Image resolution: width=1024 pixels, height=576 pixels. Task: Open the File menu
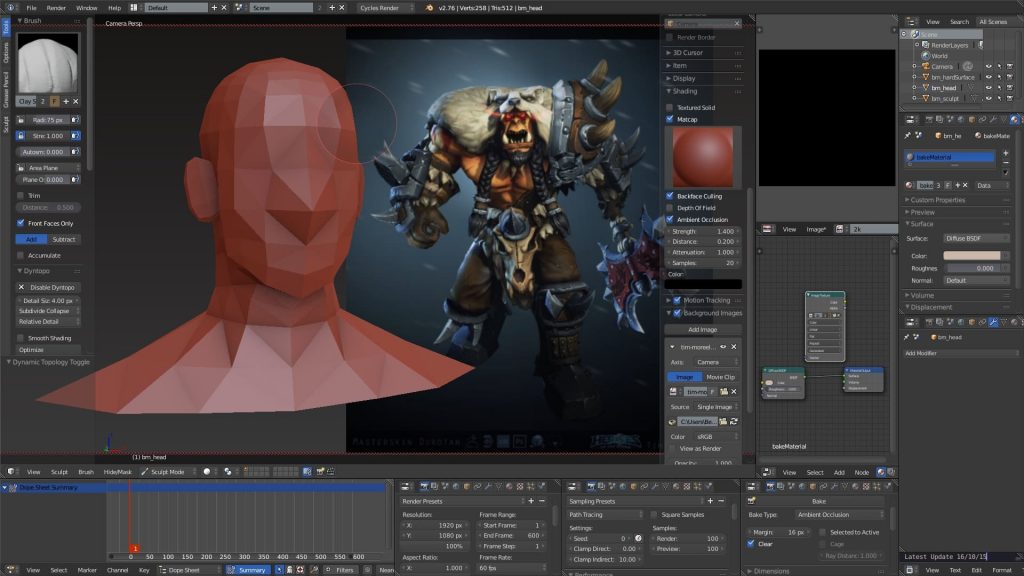(x=31, y=8)
